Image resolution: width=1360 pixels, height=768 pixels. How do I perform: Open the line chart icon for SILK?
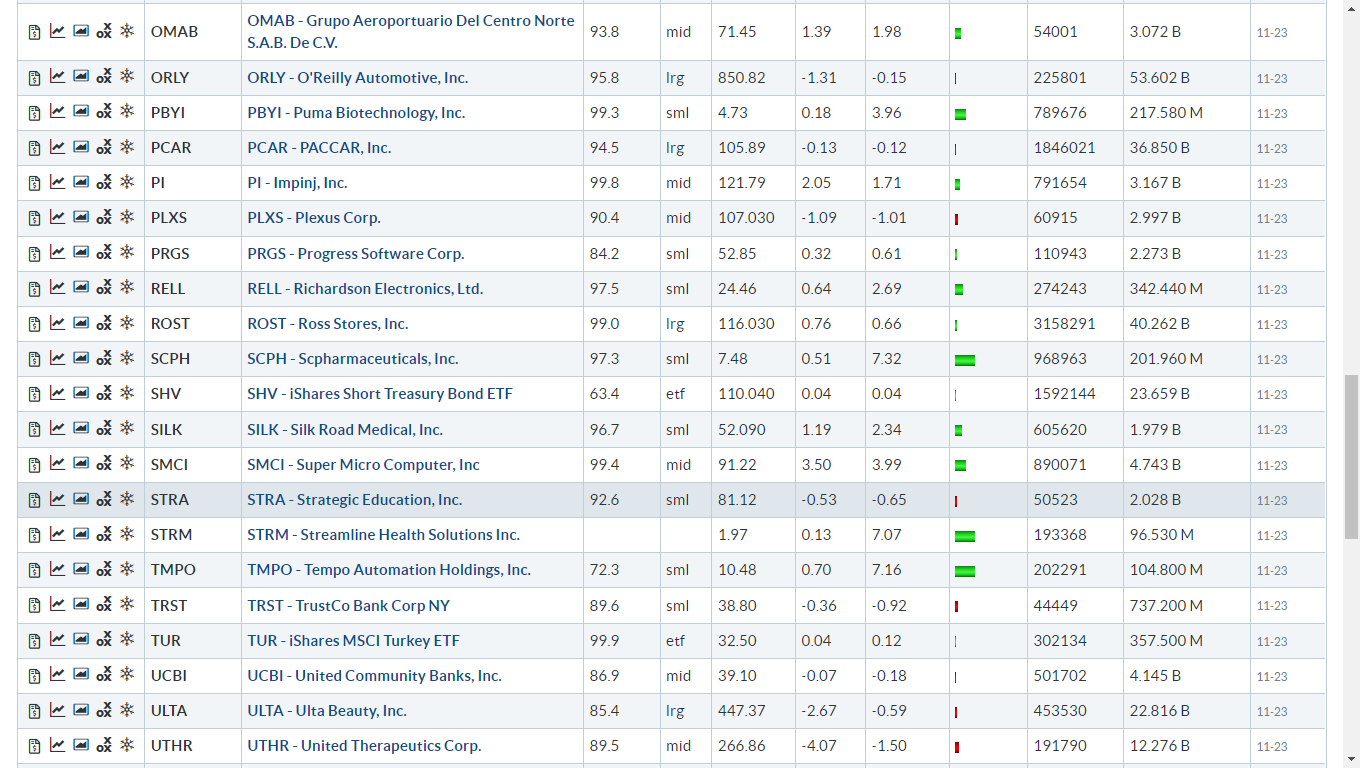point(57,429)
